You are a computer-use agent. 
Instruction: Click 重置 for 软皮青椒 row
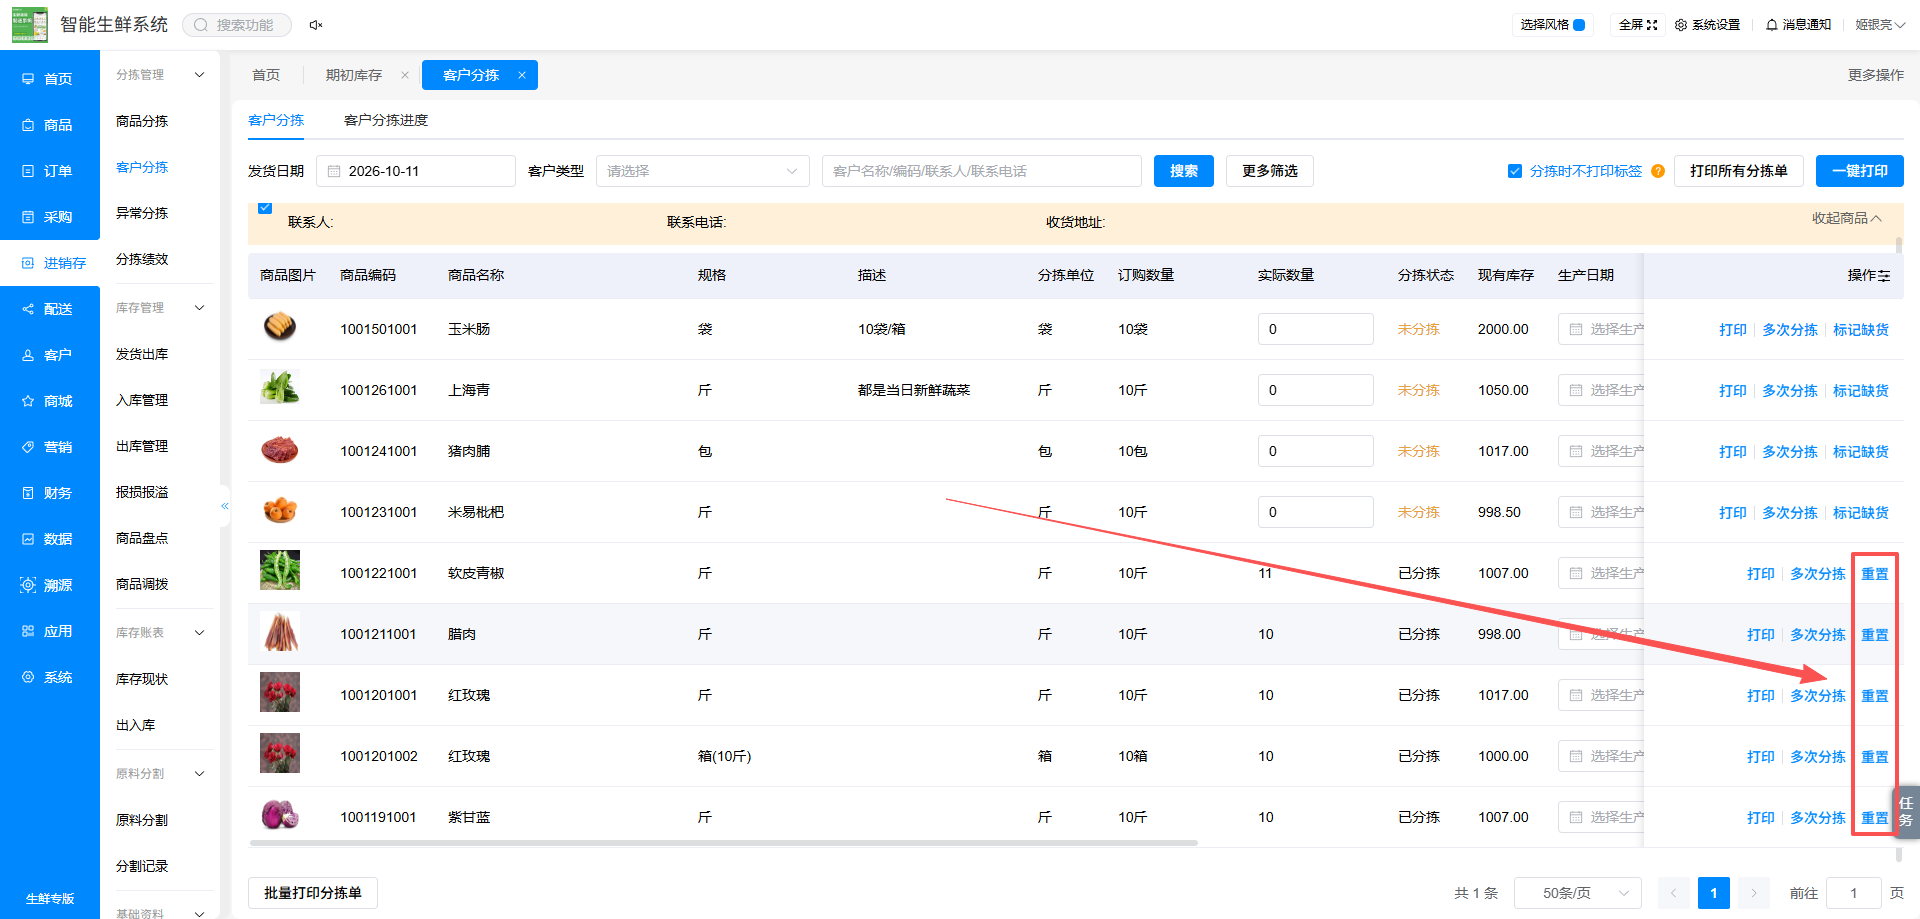pos(1875,574)
